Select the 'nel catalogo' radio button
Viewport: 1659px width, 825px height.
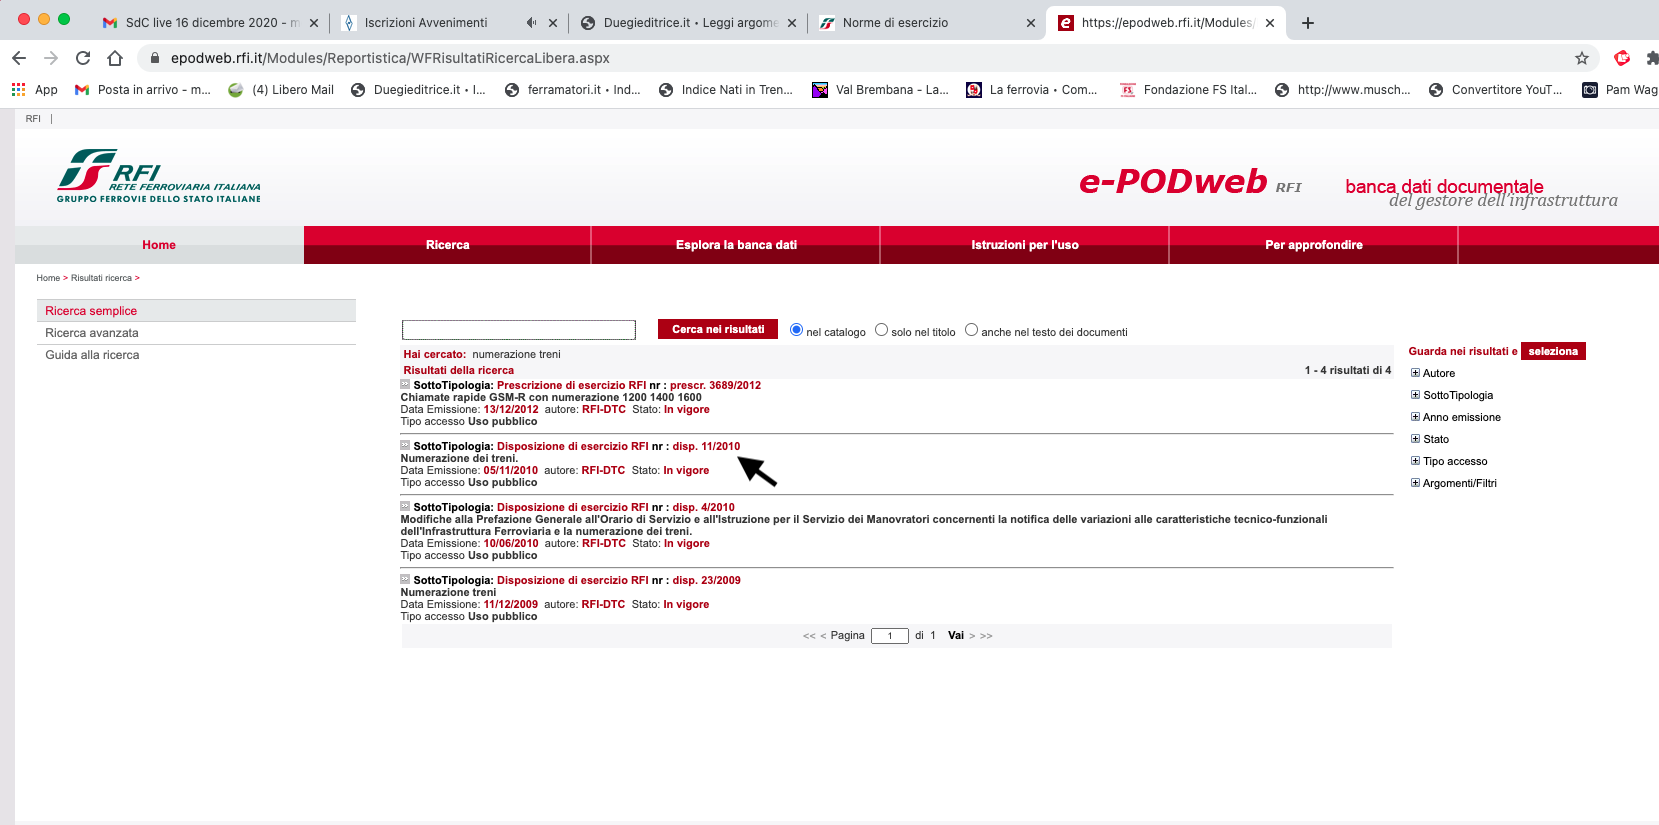796,330
